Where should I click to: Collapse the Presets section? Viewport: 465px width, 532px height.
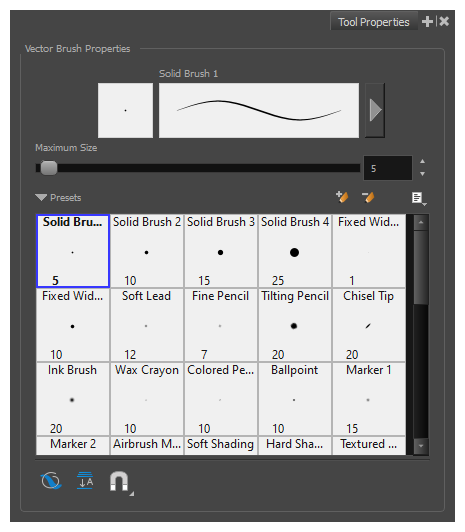[41, 197]
